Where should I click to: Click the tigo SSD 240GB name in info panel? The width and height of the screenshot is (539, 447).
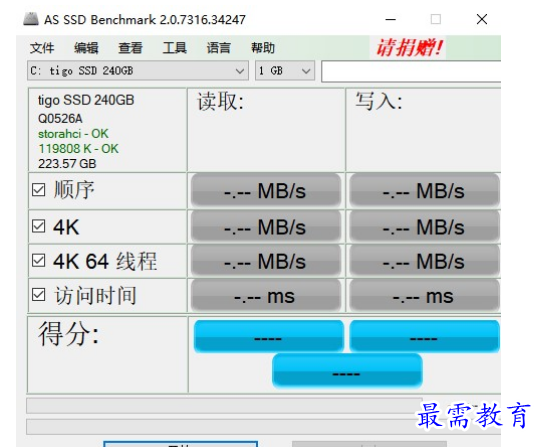tap(86, 100)
